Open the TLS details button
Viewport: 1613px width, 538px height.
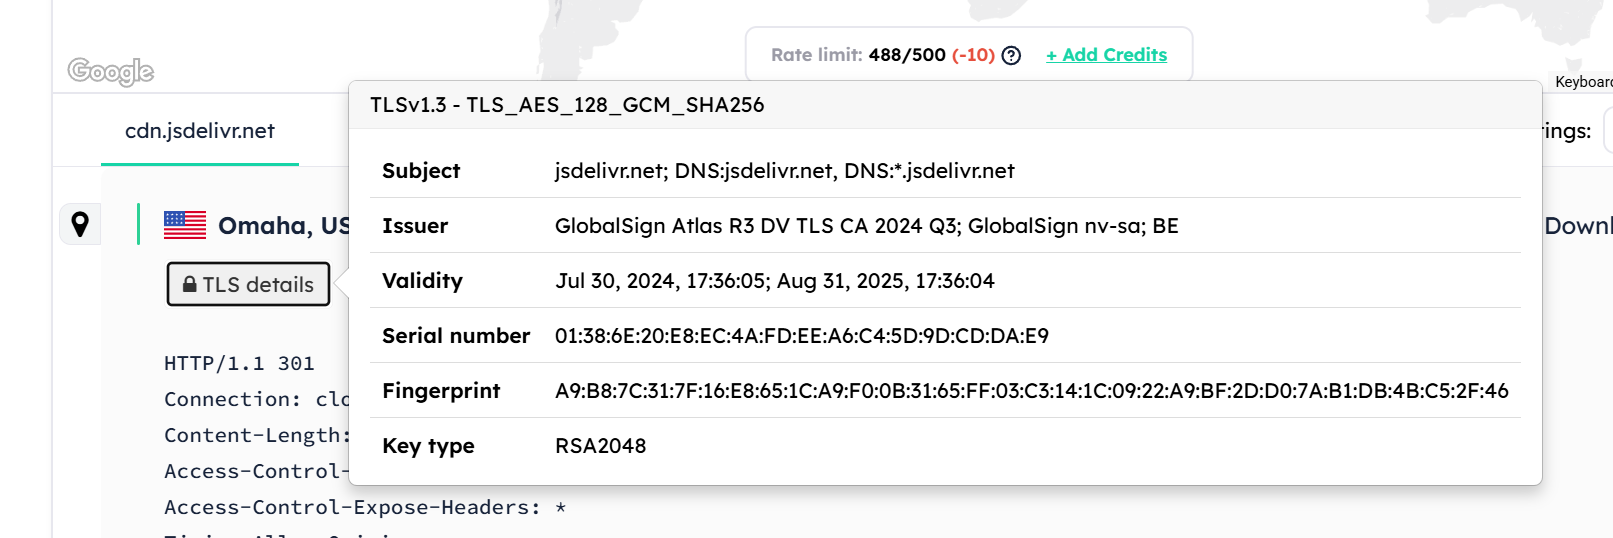[248, 284]
